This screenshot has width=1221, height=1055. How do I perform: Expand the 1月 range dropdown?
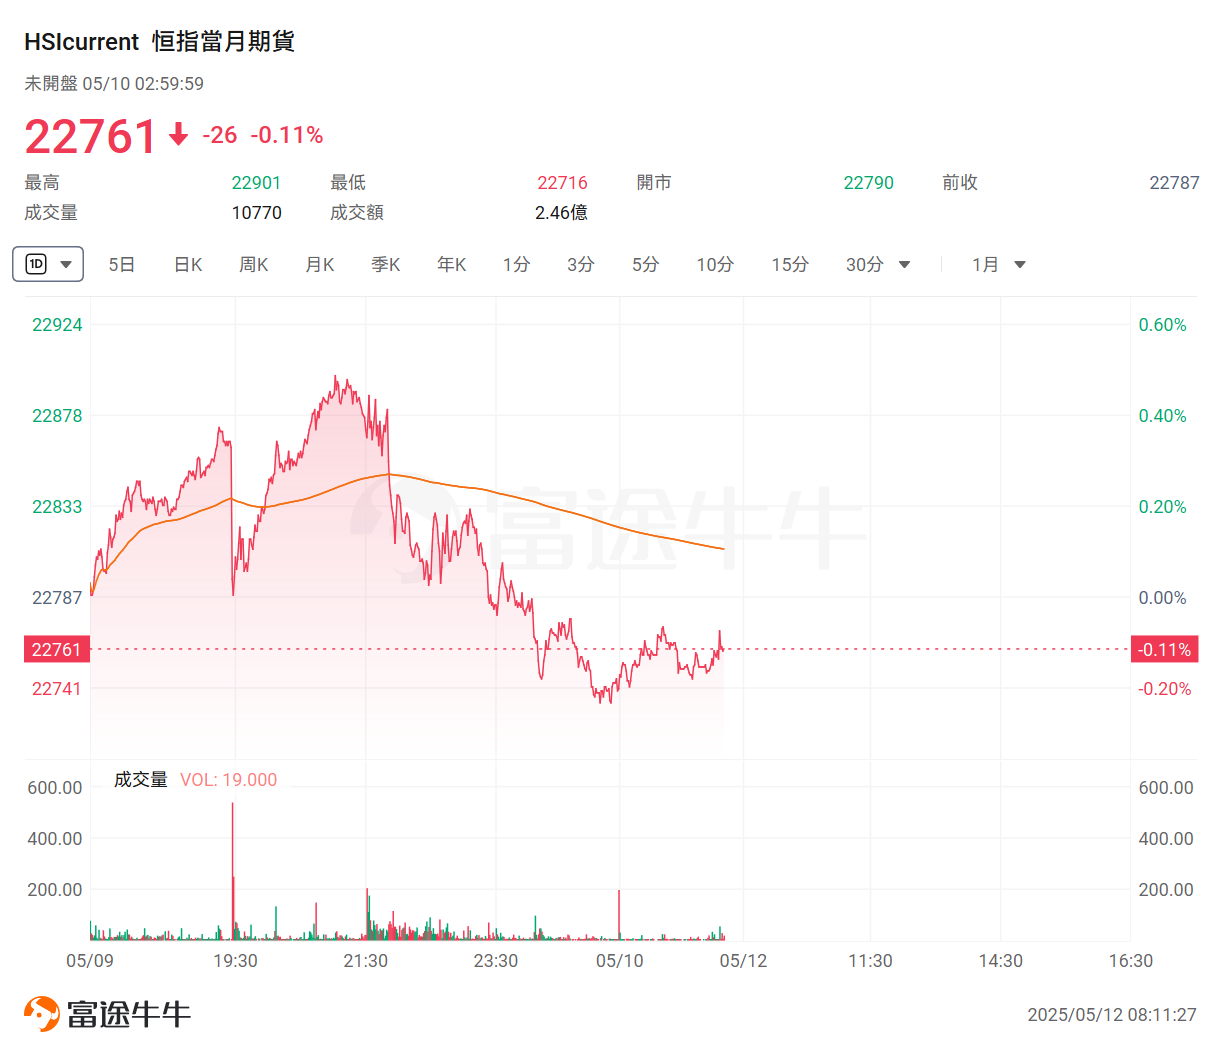click(1020, 265)
